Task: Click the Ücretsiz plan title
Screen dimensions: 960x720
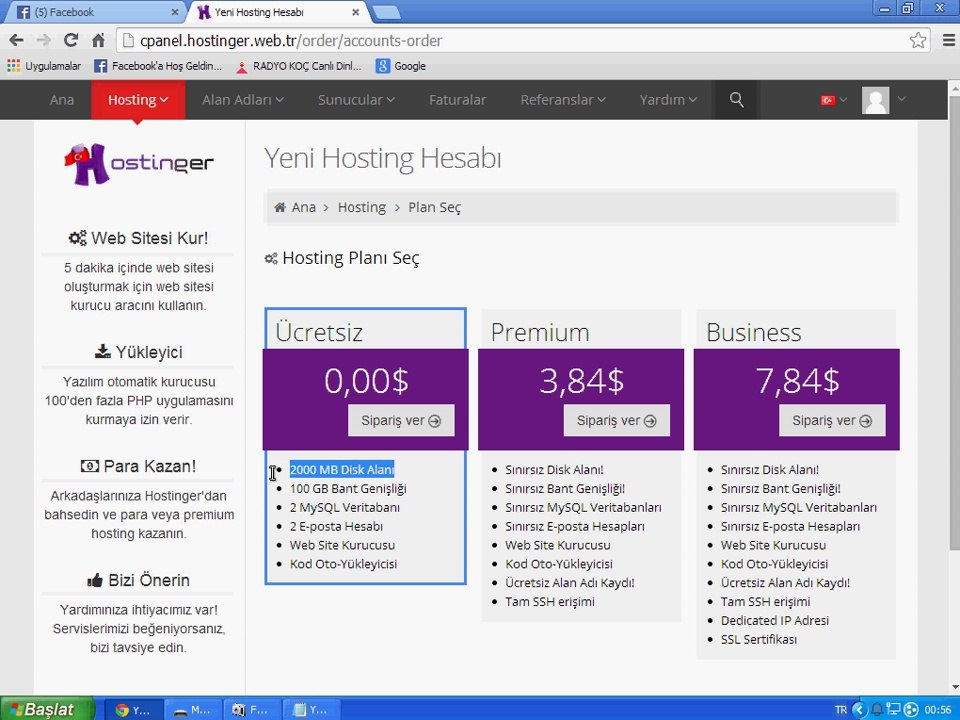Action: (319, 332)
